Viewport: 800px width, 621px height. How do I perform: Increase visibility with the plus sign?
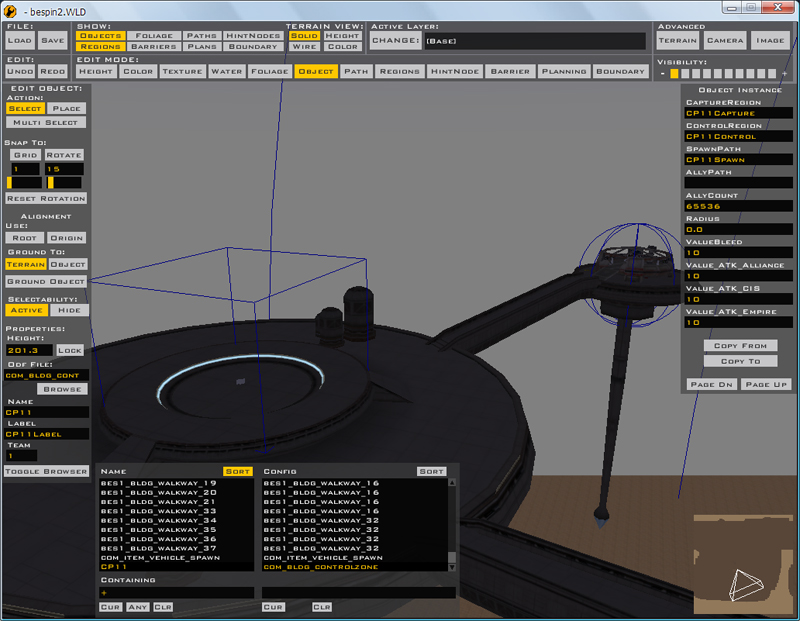pyautogui.click(x=784, y=73)
